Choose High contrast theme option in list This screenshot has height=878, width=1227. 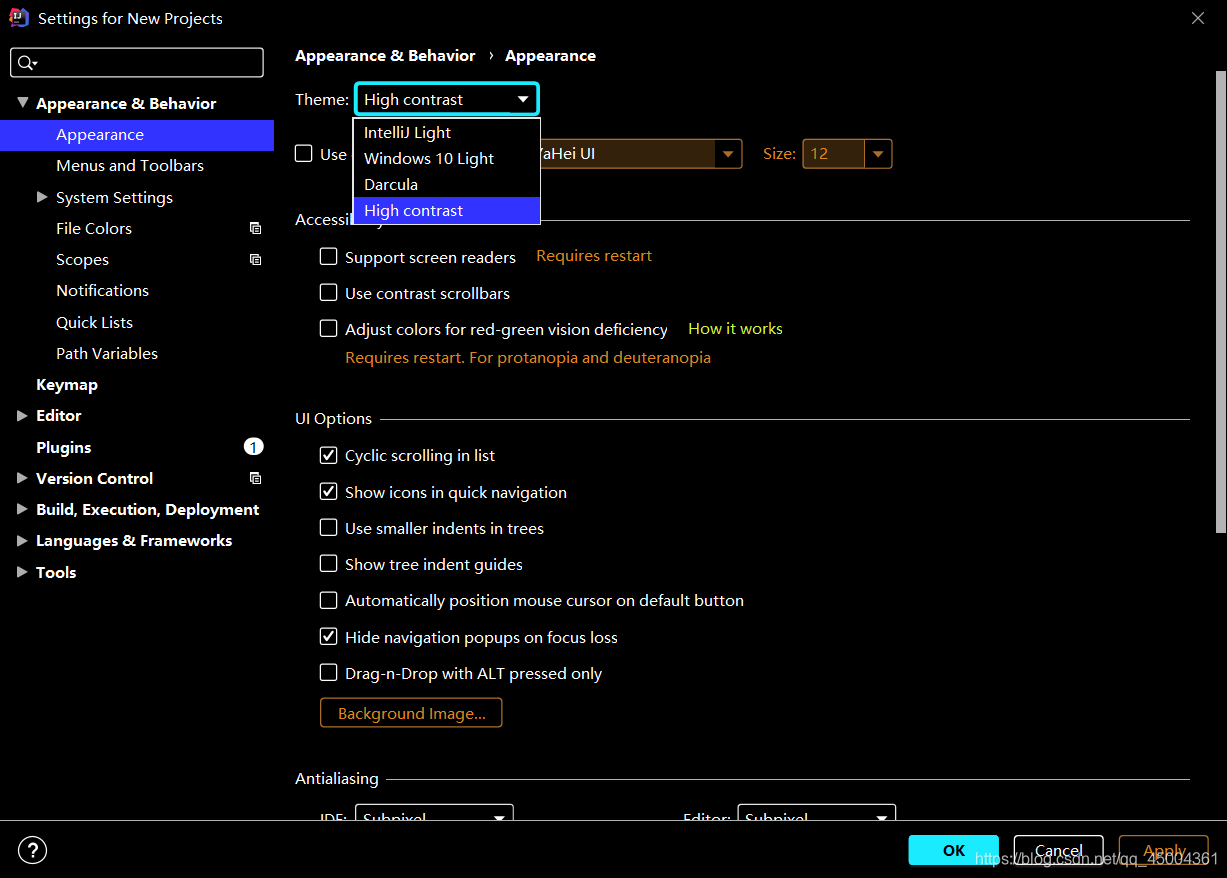click(446, 210)
